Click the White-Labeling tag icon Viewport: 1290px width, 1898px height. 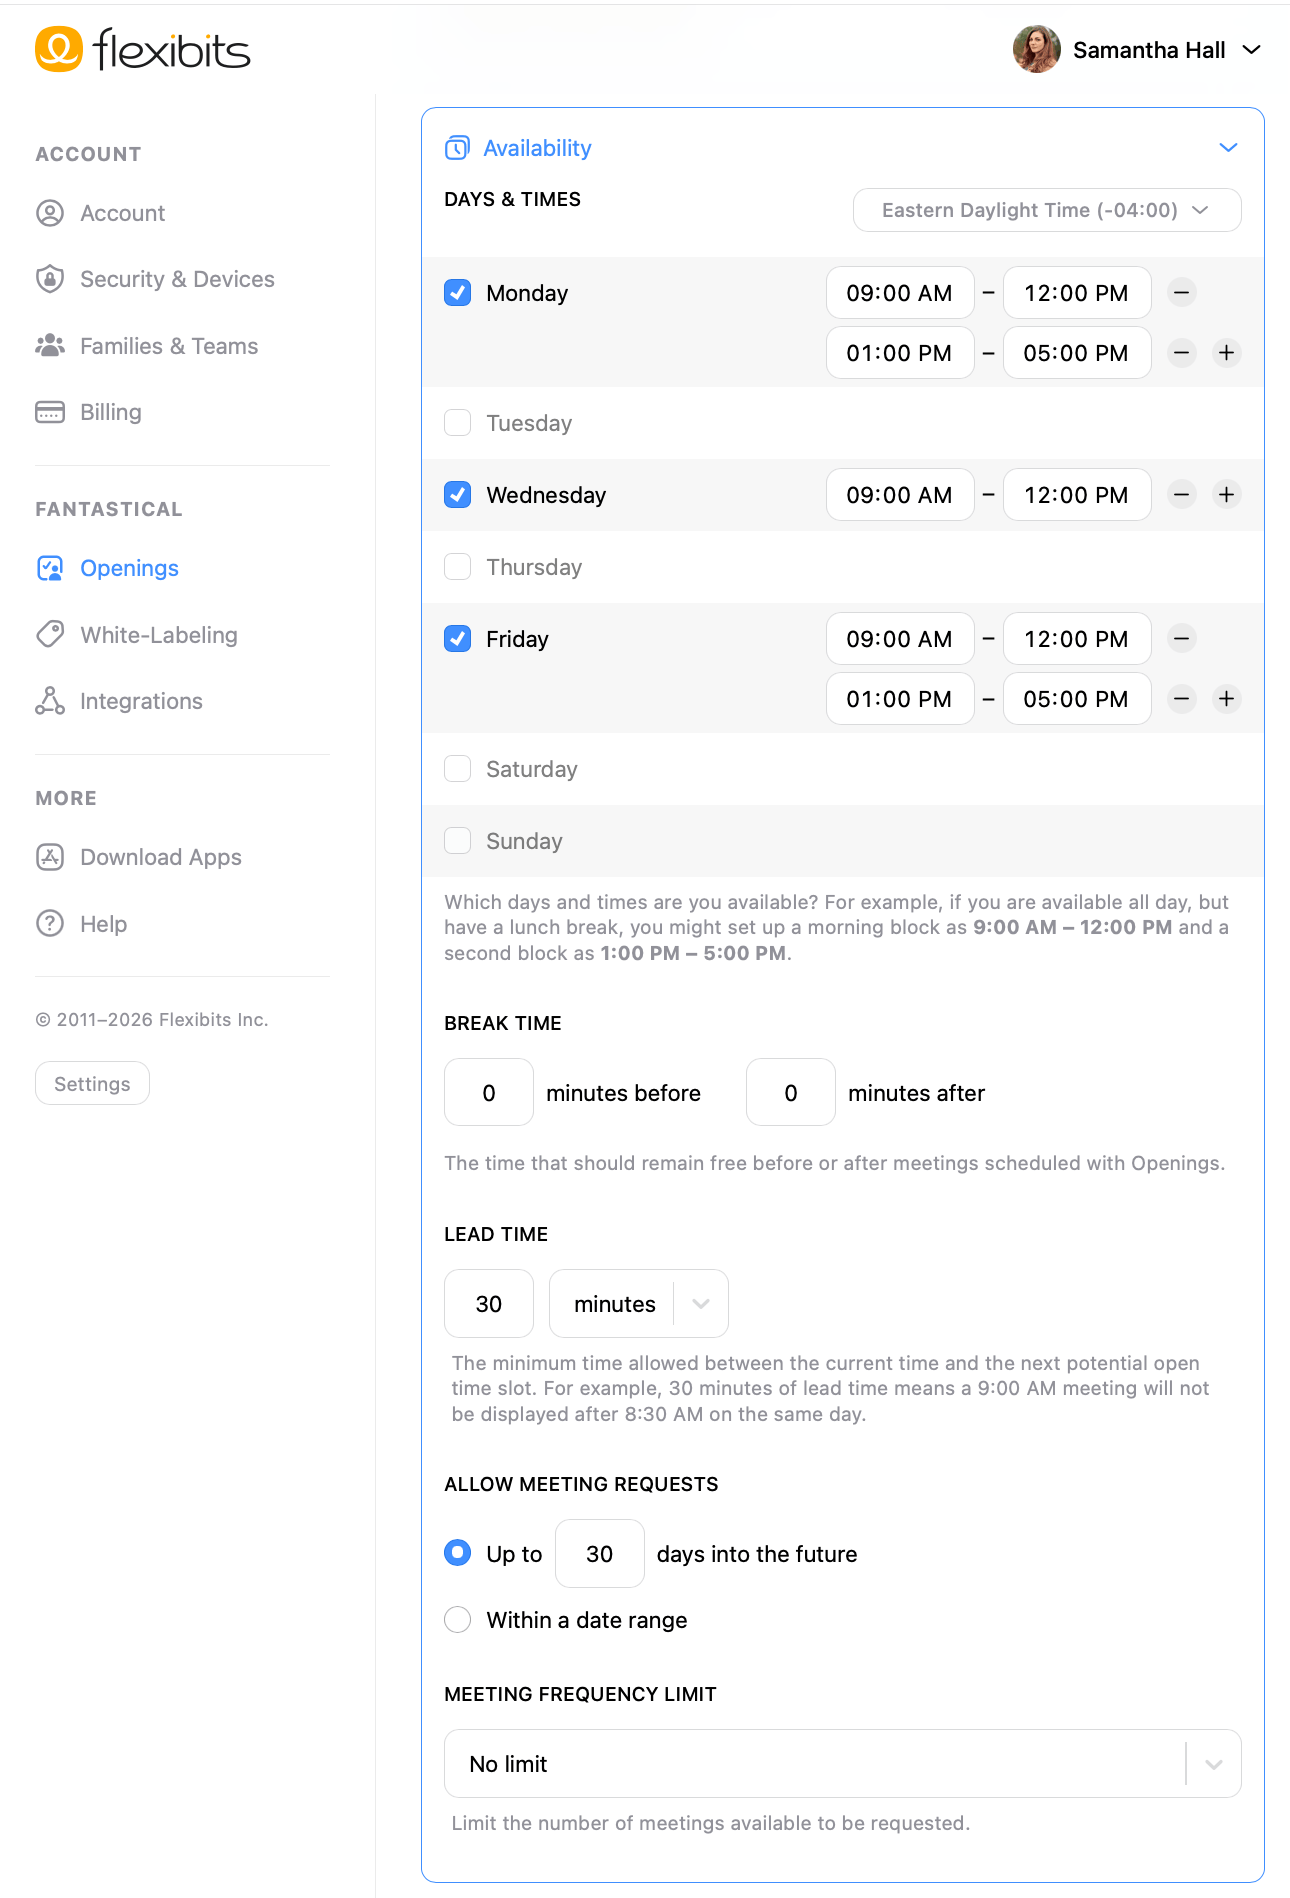(50, 634)
